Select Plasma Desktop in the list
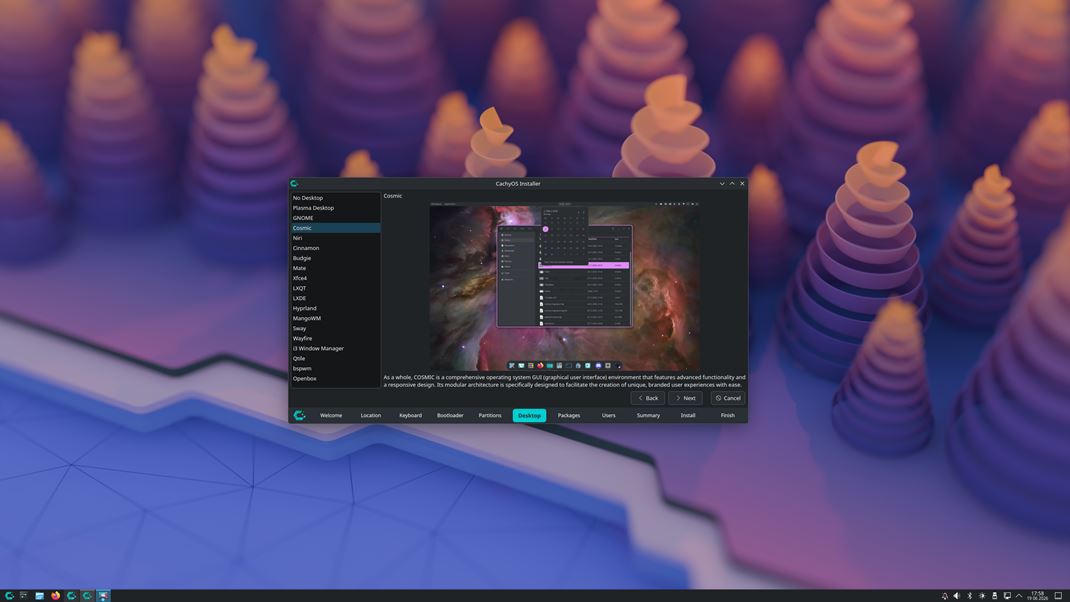This screenshot has height=602, width=1070. pos(336,207)
